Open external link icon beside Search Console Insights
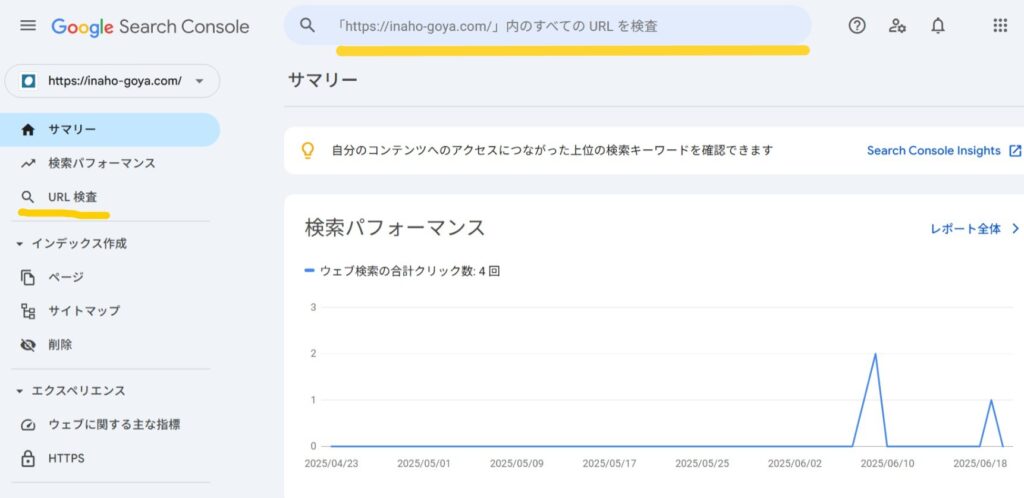This screenshot has width=1024, height=498. (1015, 151)
